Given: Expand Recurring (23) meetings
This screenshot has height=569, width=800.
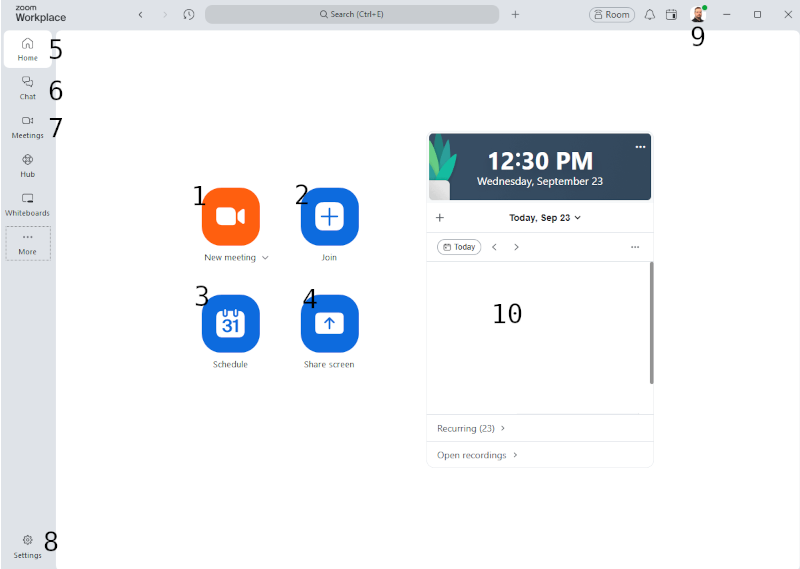Looking at the screenshot, I should click(471, 429).
